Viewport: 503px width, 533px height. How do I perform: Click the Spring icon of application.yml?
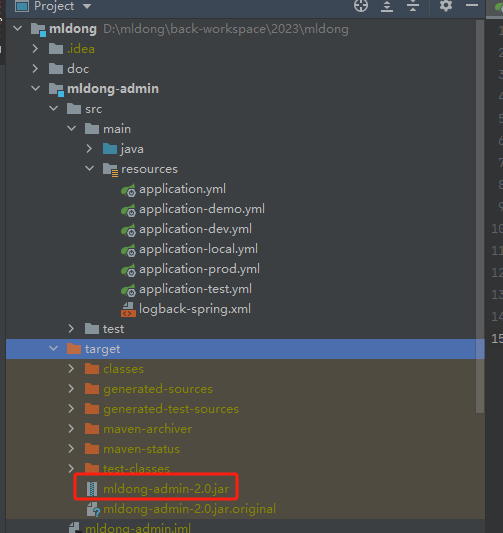(128, 190)
